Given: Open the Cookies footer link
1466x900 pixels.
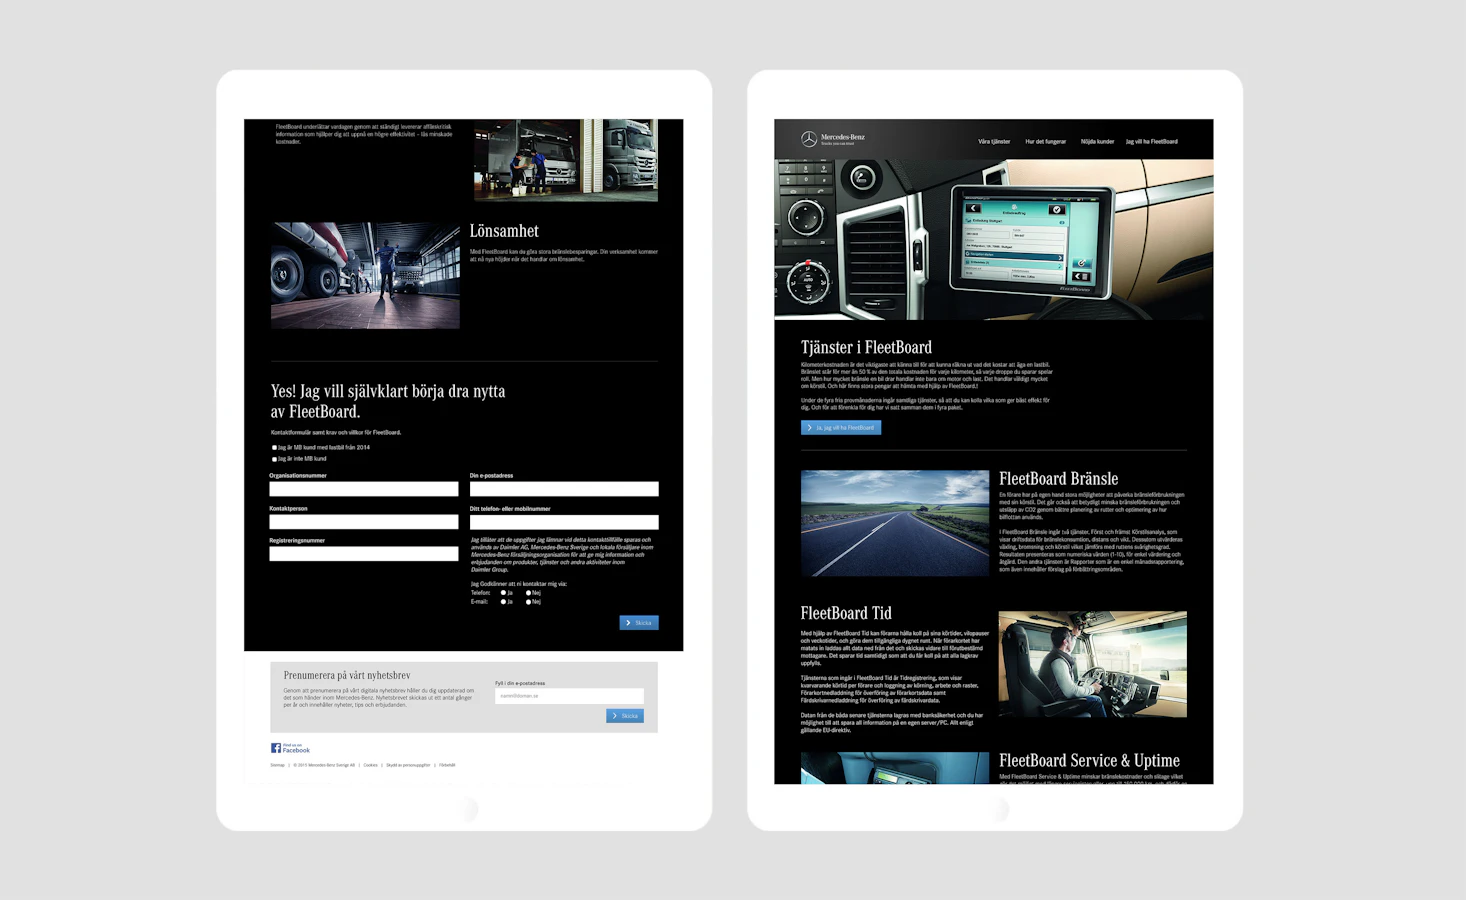Looking at the screenshot, I should coord(370,765).
